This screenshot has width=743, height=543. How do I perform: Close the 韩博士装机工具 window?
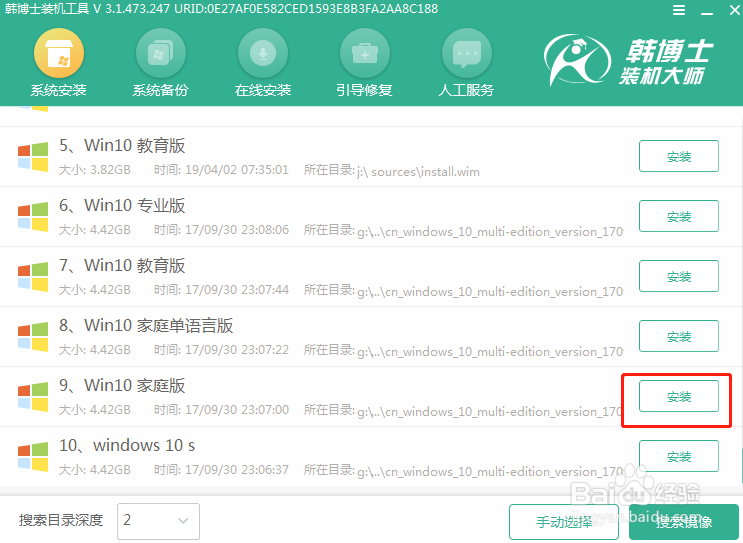[735, 10]
